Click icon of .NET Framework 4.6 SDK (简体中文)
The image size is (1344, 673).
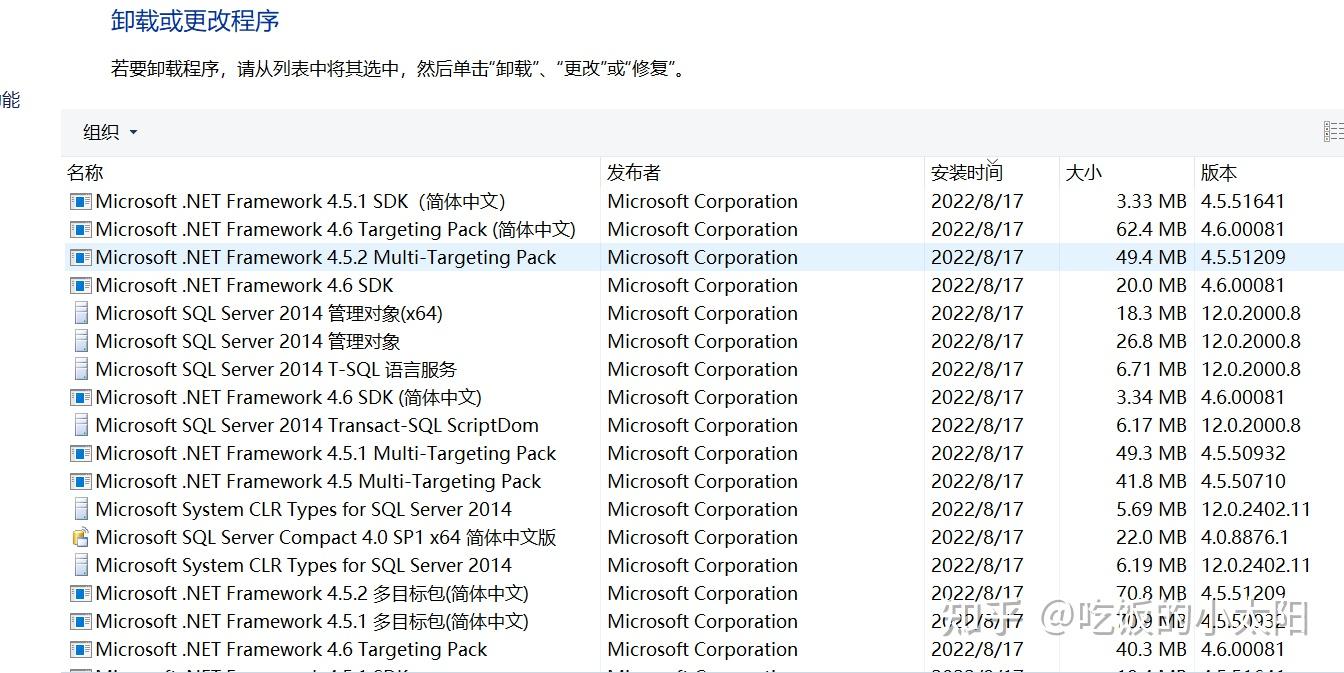click(80, 397)
